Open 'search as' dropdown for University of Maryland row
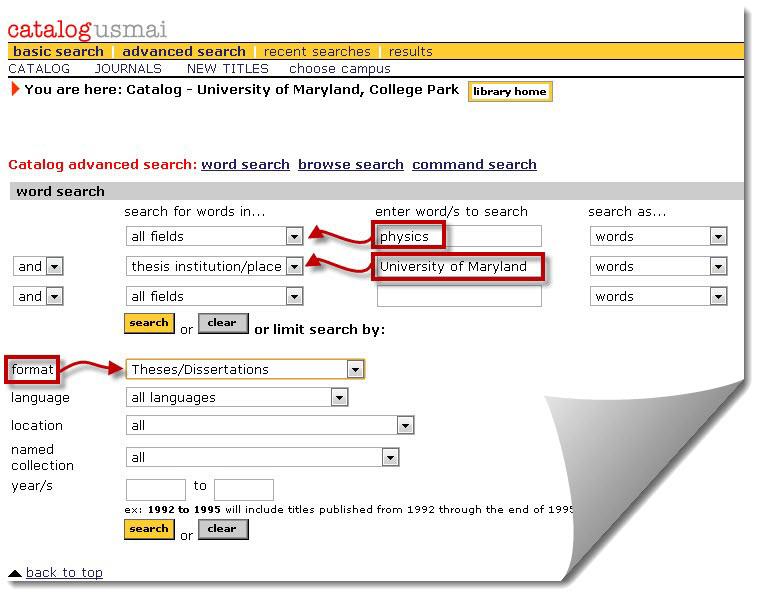 click(658, 266)
